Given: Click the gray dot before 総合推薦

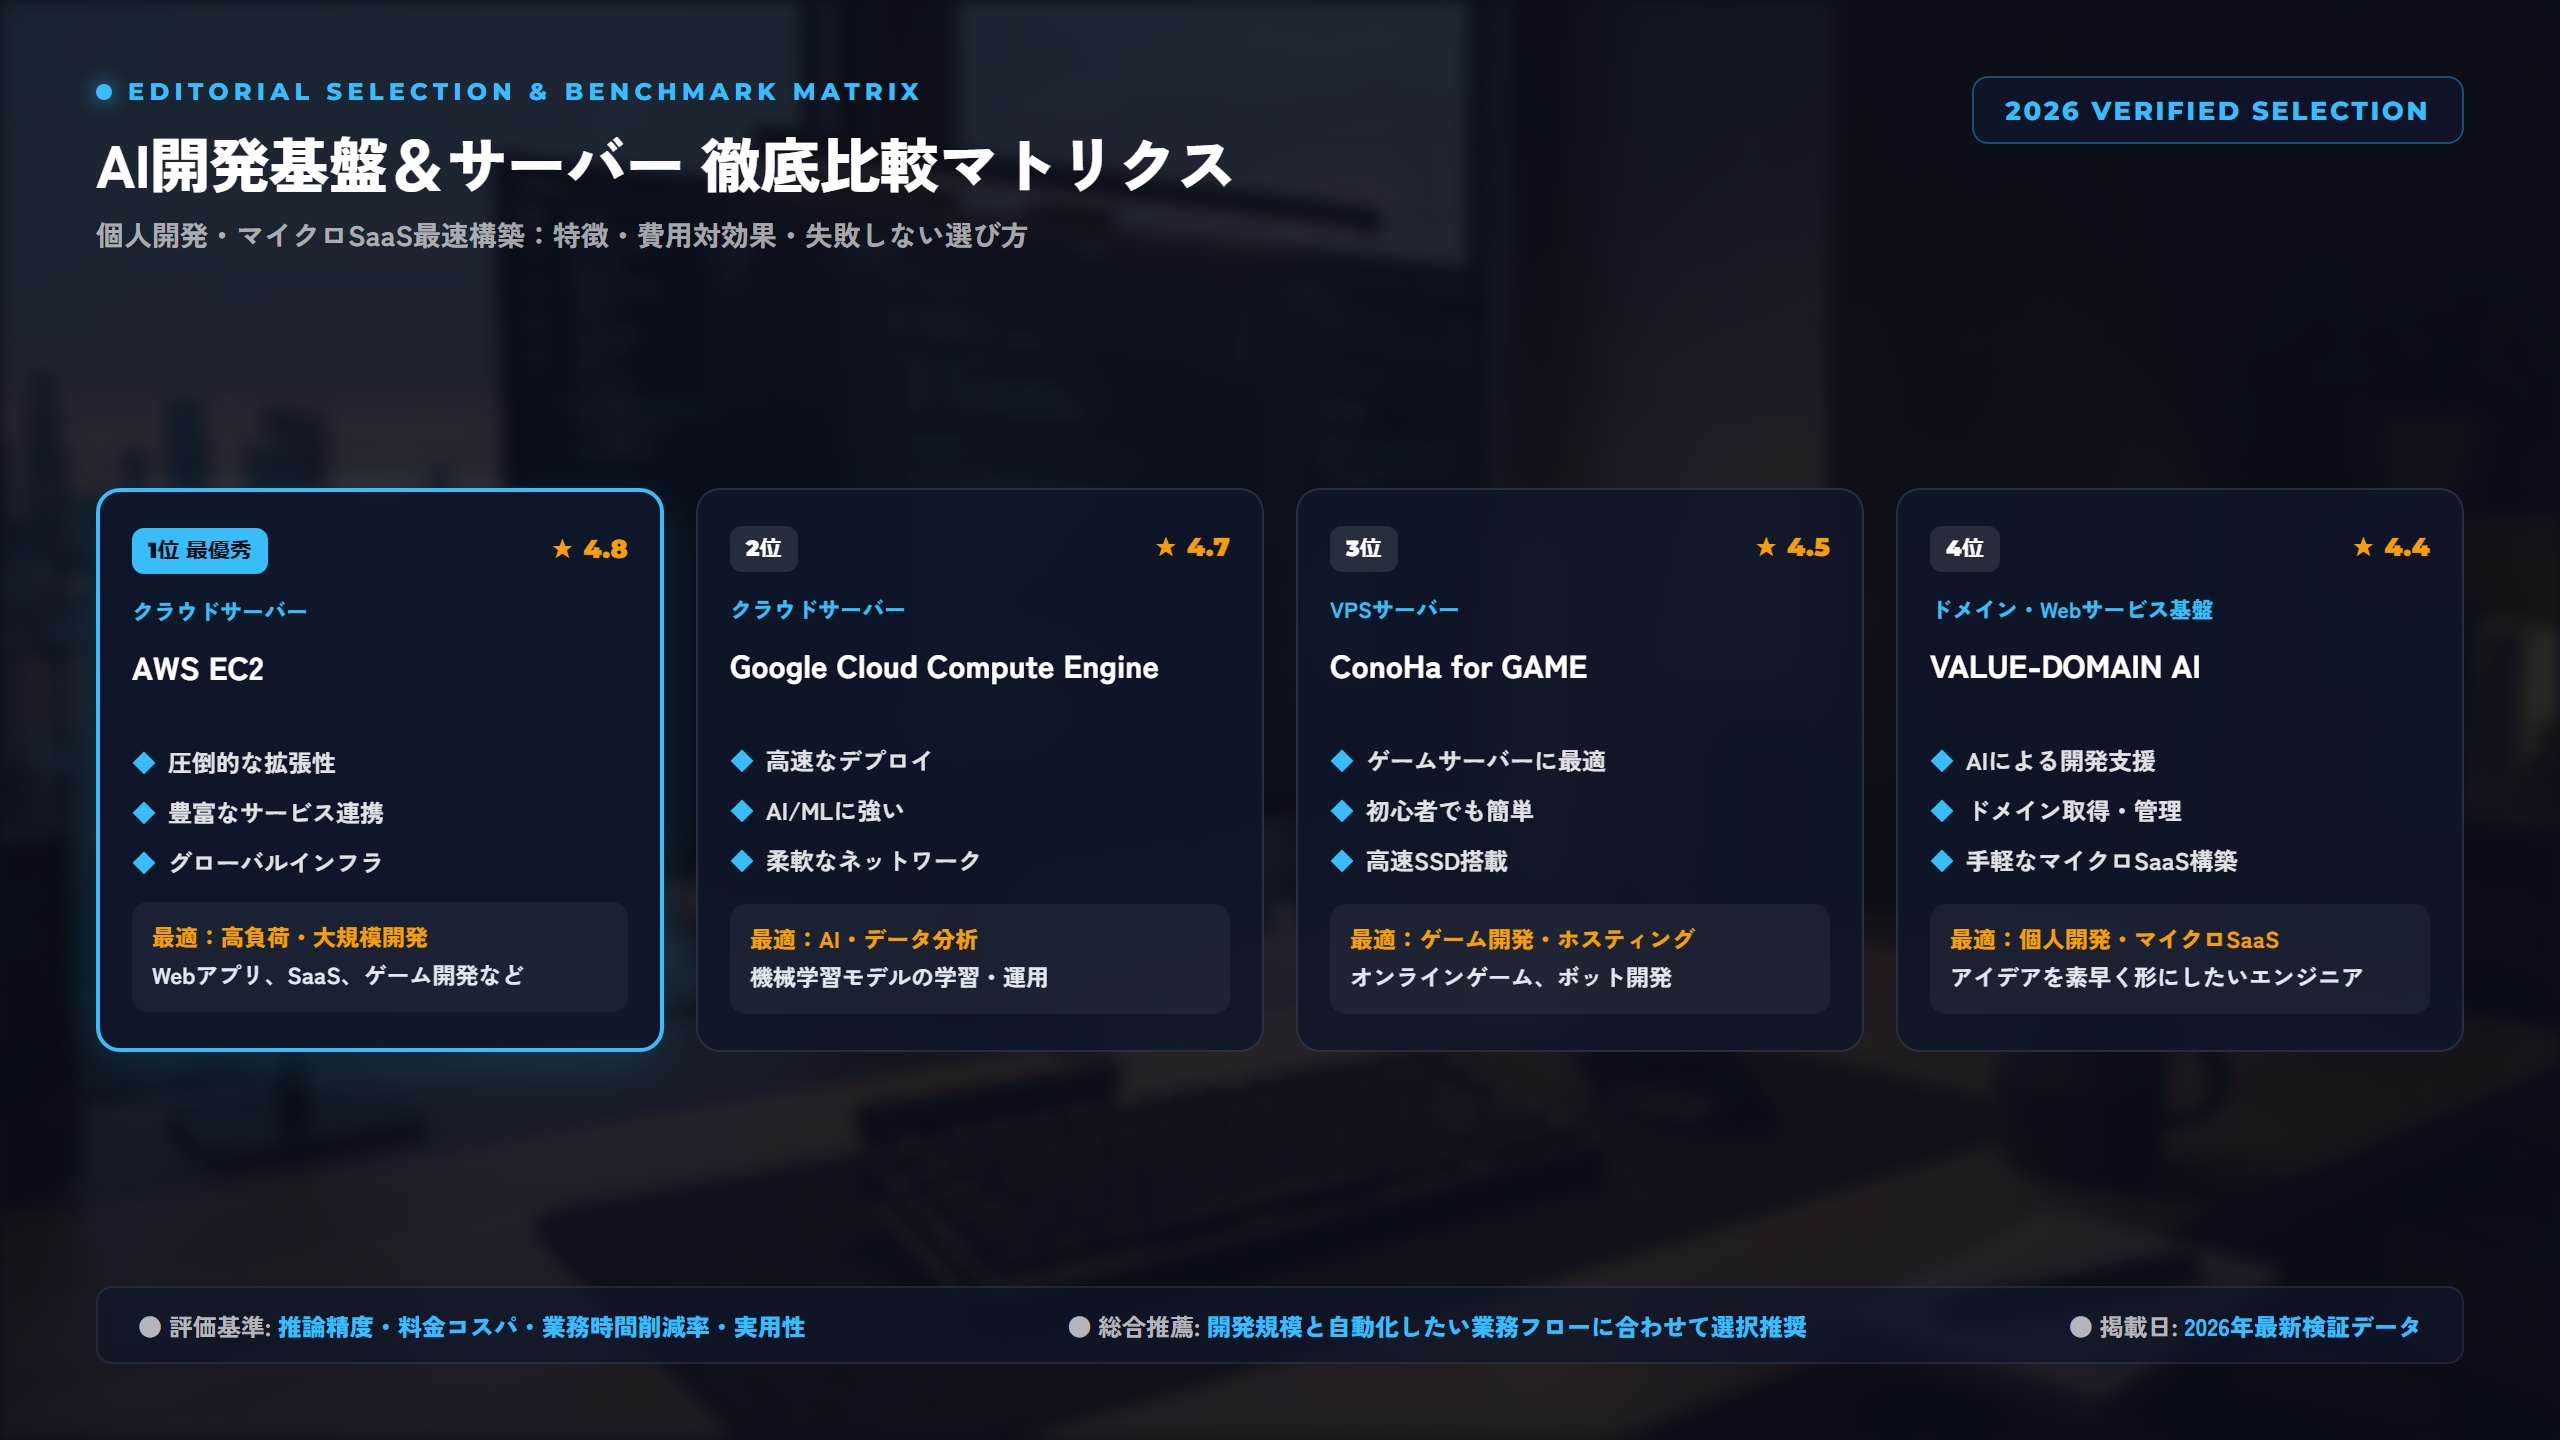Looking at the screenshot, I should pos(1079,1327).
